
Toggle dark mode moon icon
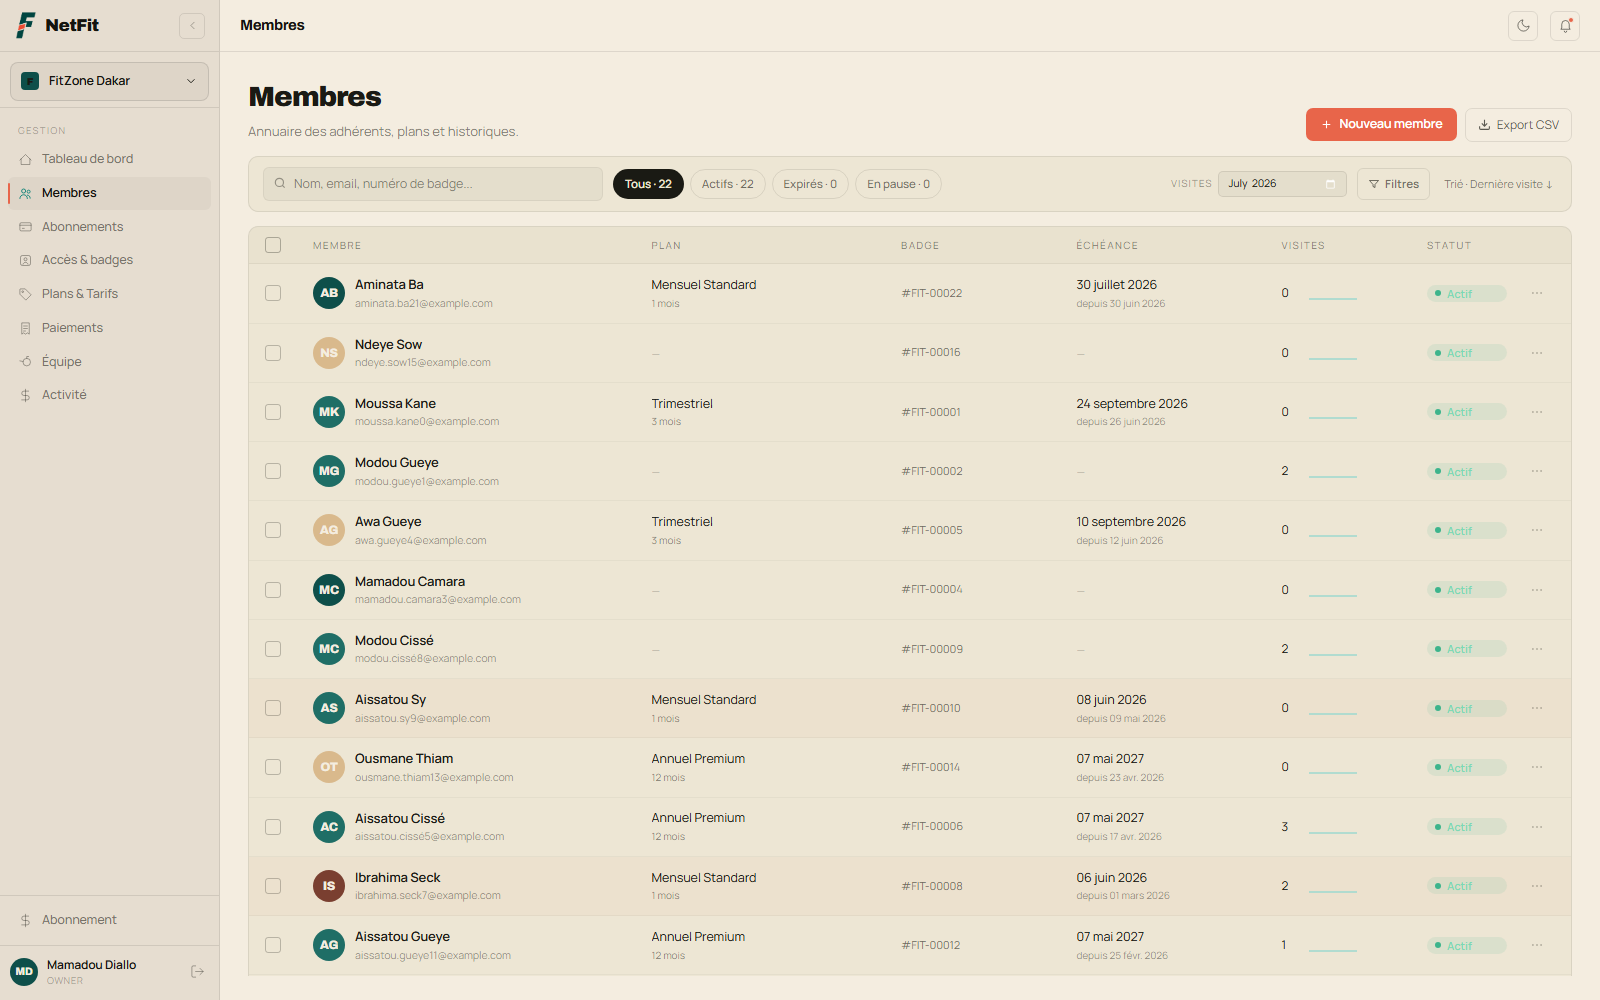(1523, 26)
